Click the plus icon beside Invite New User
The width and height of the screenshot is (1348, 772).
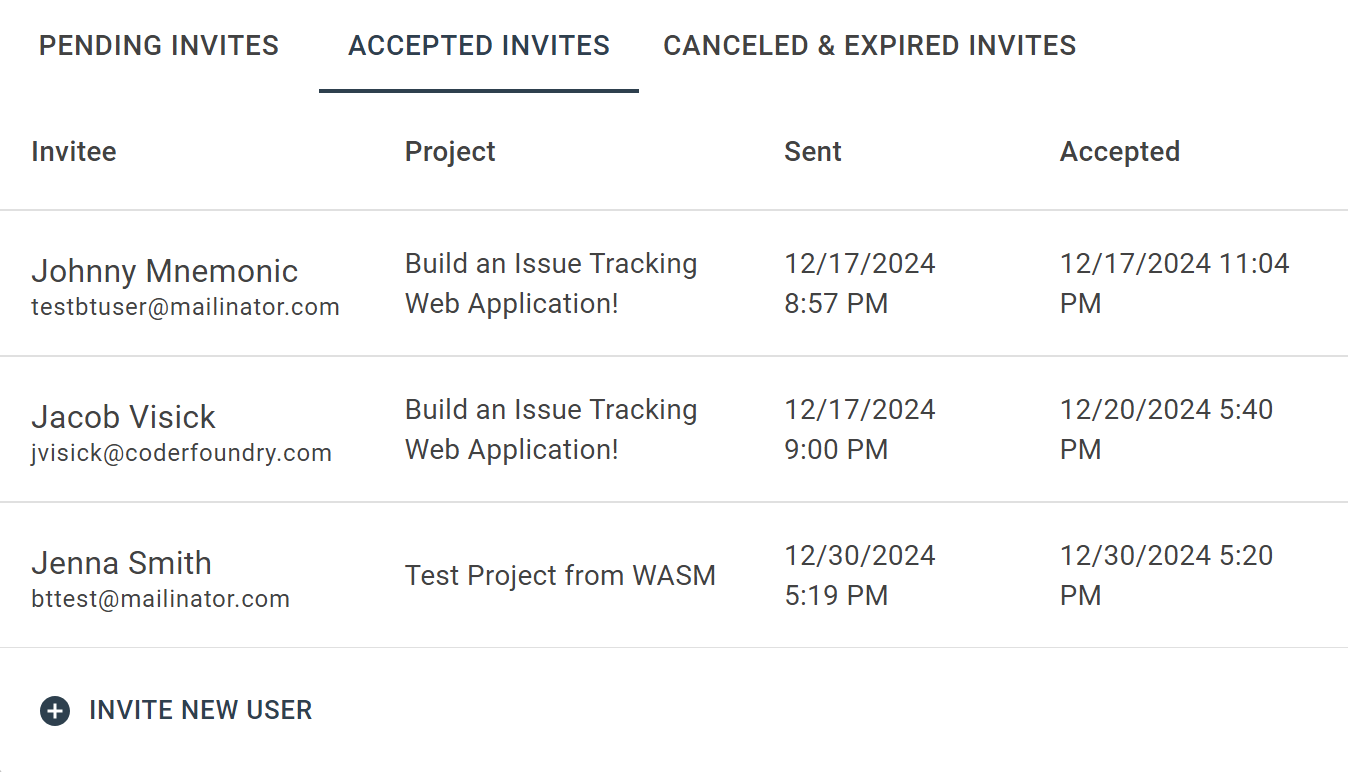(x=55, y=711)
